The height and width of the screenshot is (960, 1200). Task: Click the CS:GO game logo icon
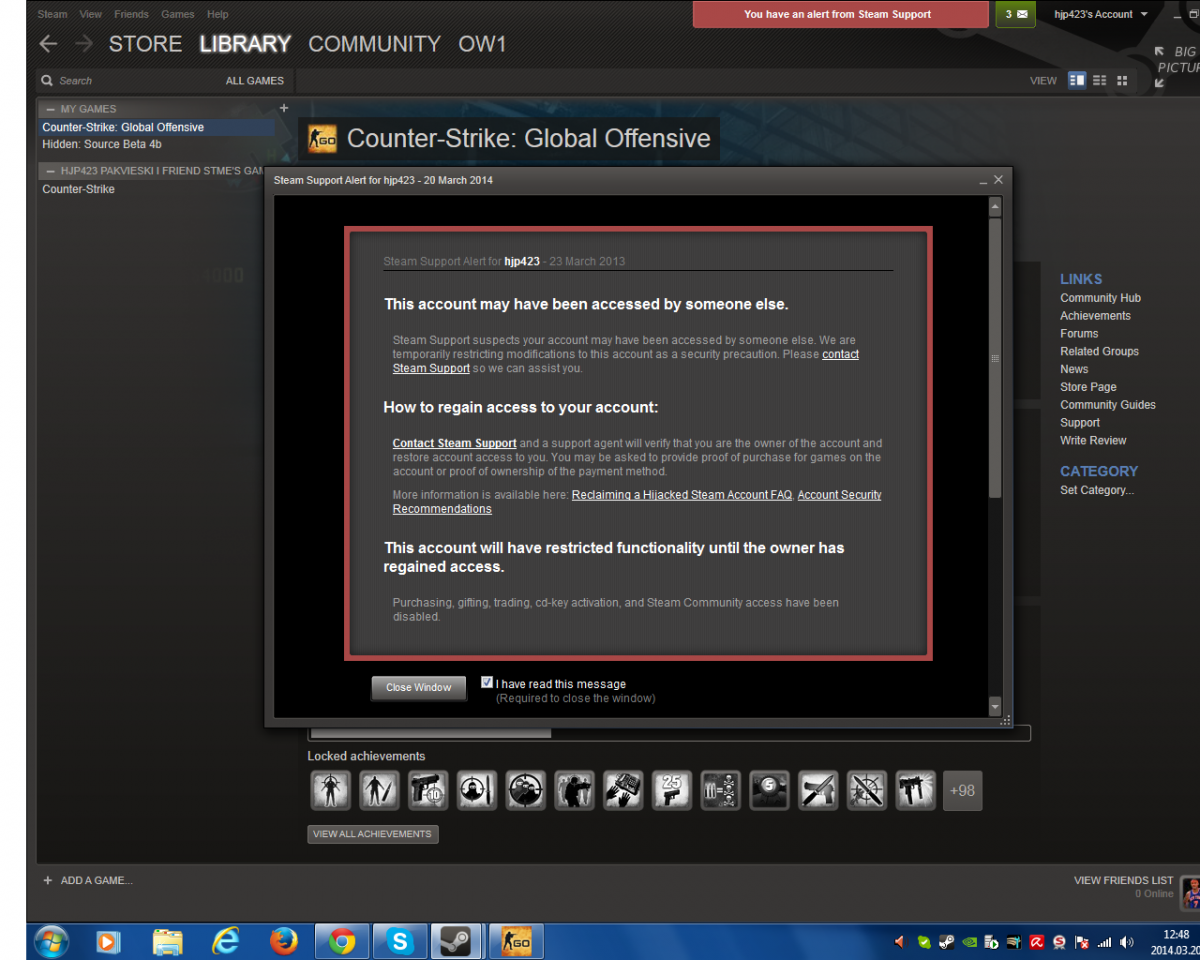tap(322, 139)
